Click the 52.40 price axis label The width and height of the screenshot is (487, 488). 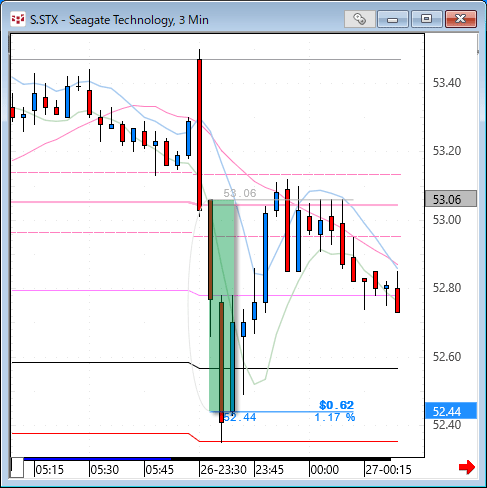447,425
